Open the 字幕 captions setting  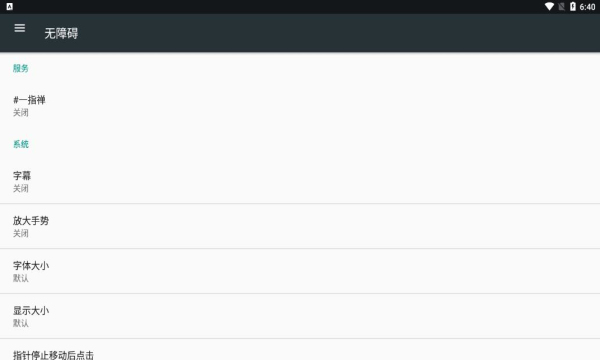pyautogui.click(x=300, y=181)
